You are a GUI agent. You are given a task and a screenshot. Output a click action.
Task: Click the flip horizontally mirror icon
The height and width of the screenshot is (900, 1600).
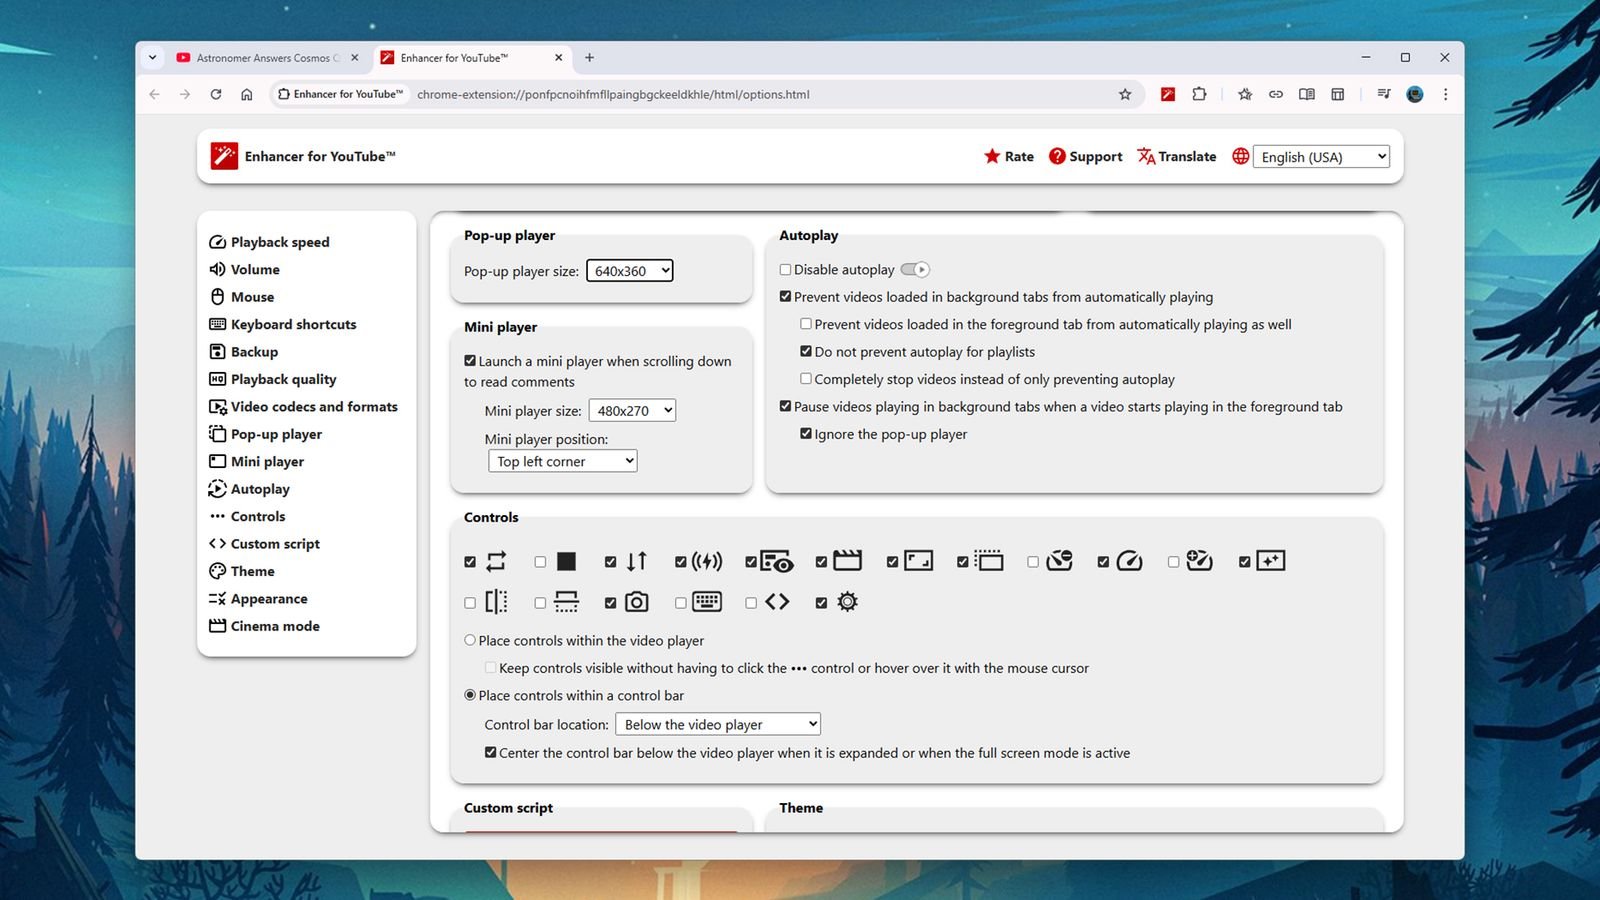496,602
